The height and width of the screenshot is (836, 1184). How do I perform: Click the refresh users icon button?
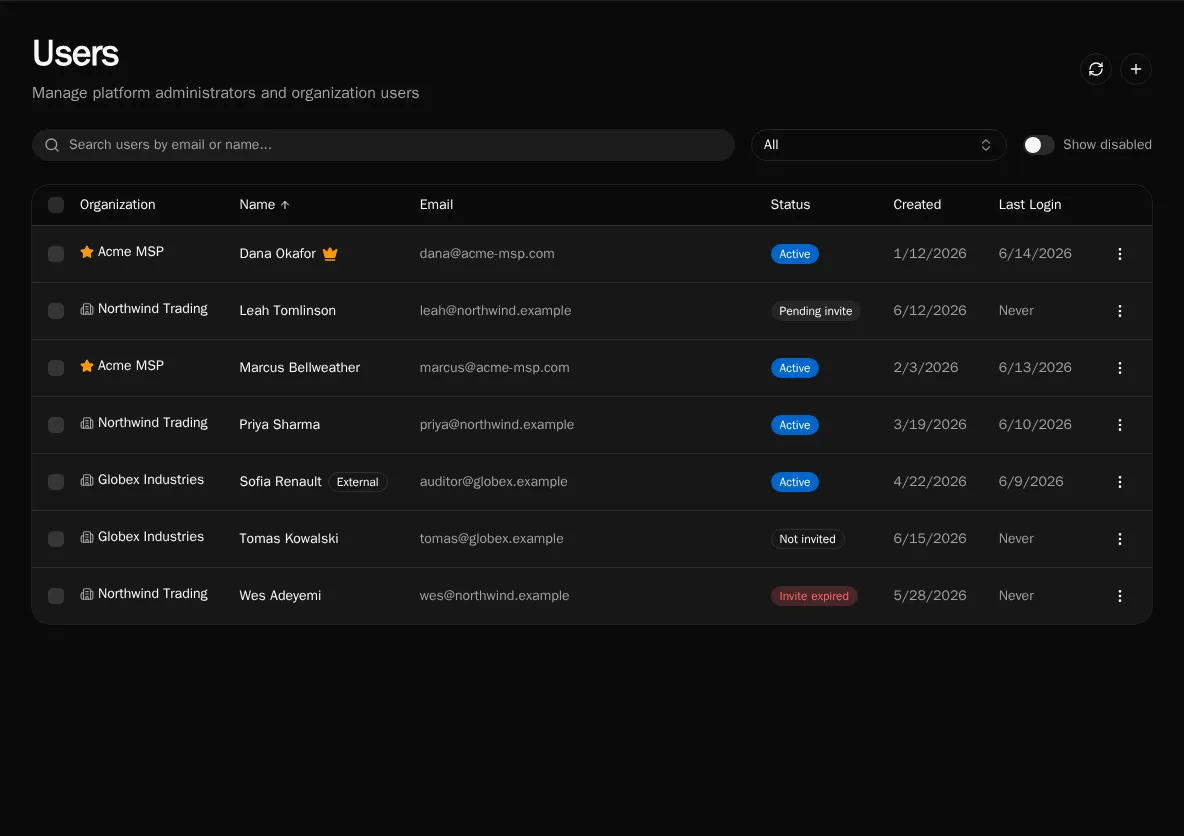(x=1096, y=69)
